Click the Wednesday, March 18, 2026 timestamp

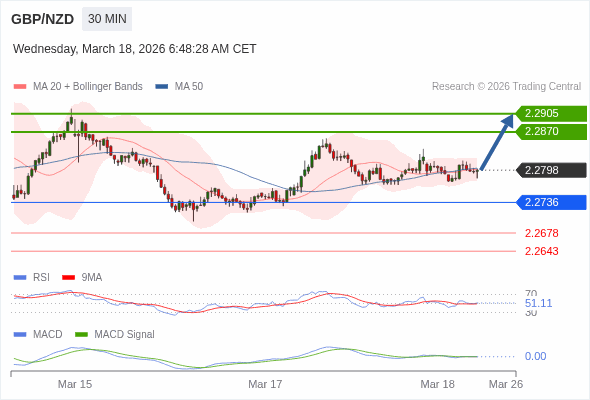point(135,49)
